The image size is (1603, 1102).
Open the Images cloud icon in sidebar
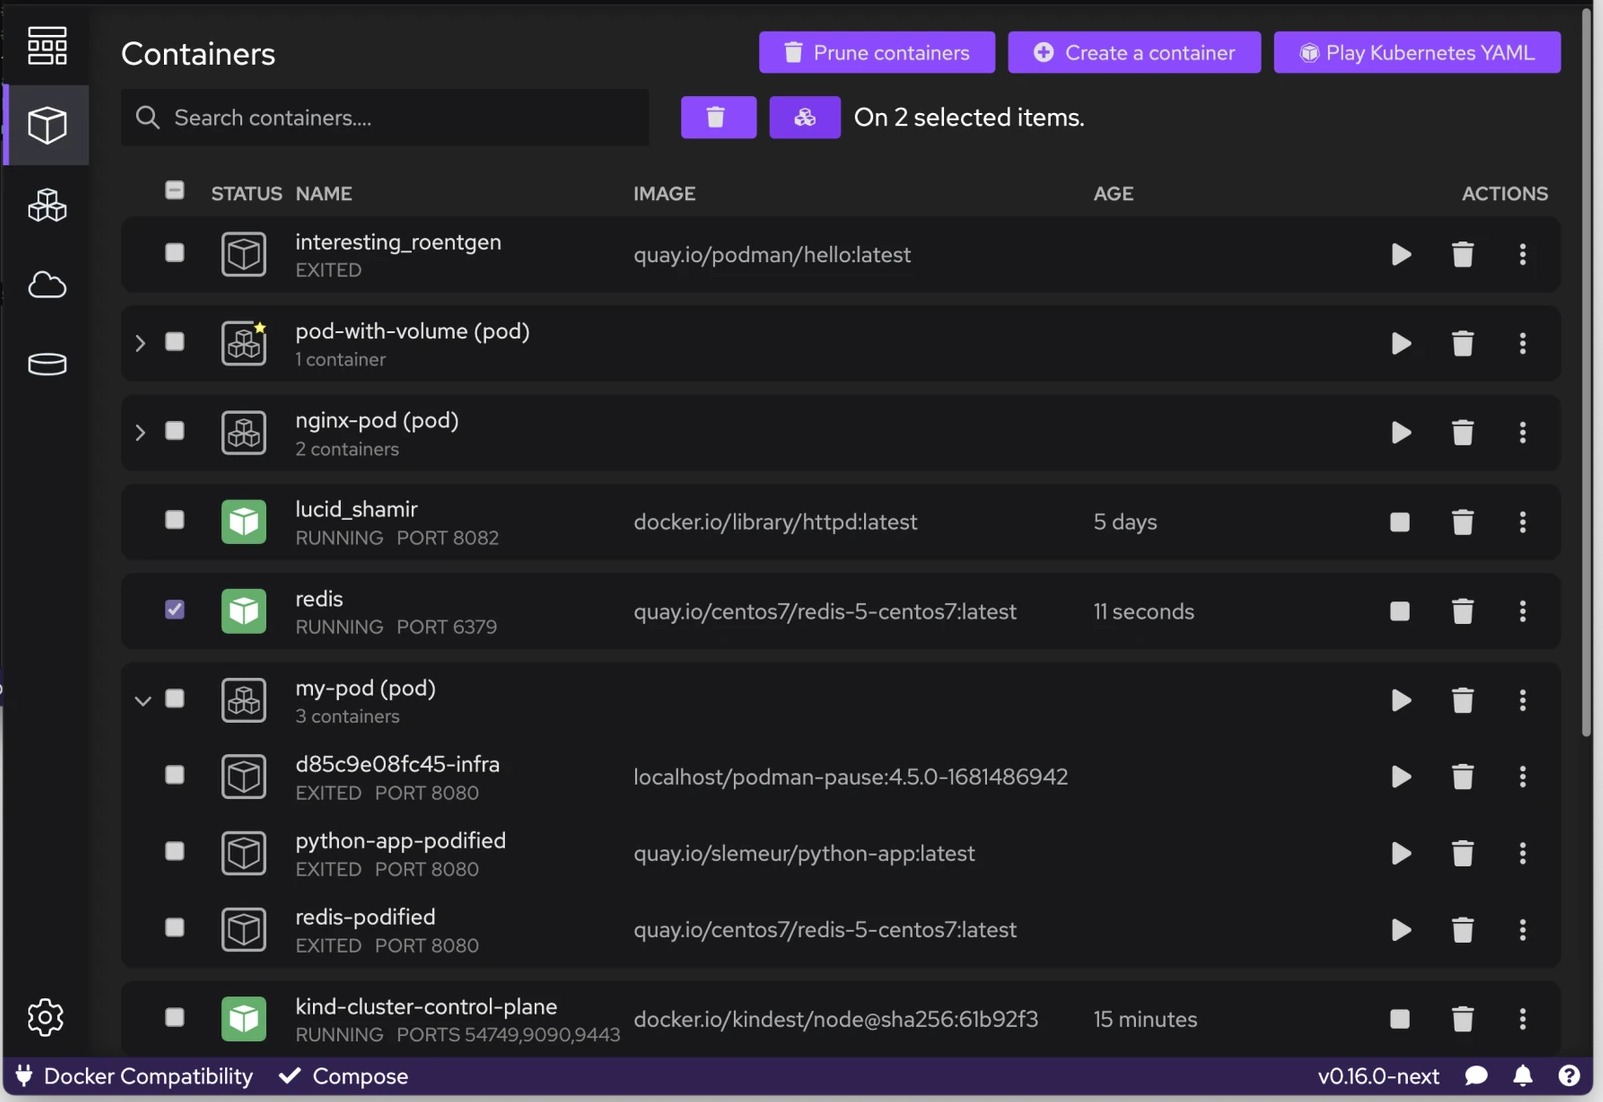tap(47, 285)
